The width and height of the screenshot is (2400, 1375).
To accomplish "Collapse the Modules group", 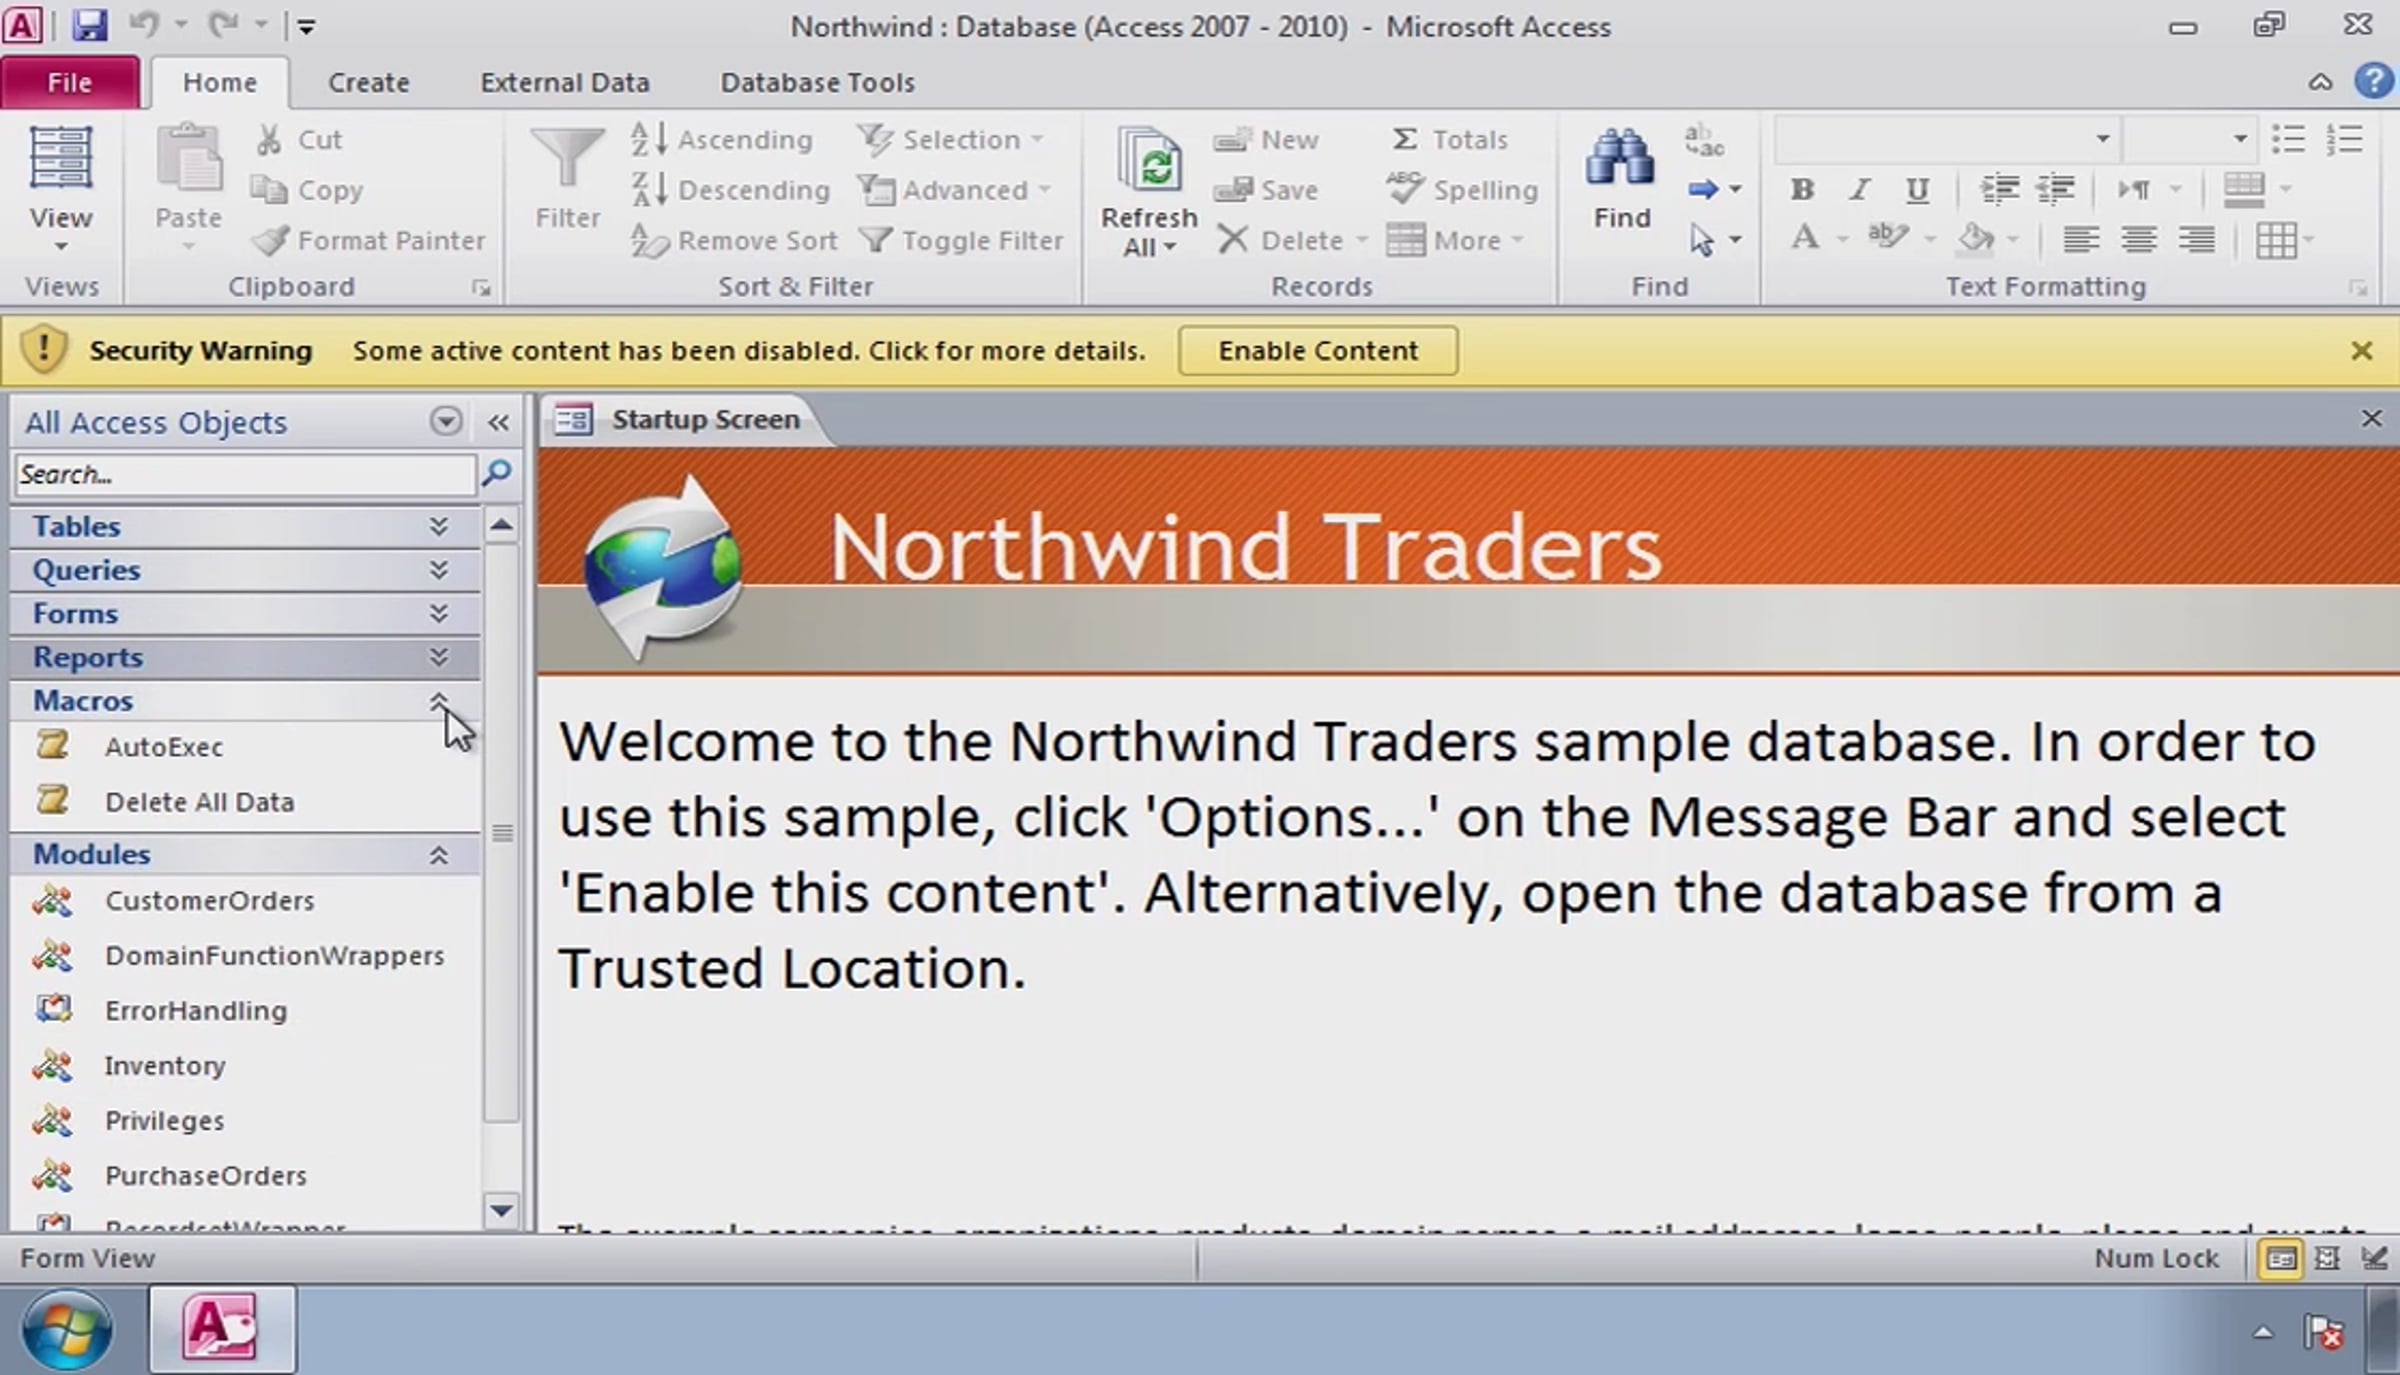I will 438,855.
